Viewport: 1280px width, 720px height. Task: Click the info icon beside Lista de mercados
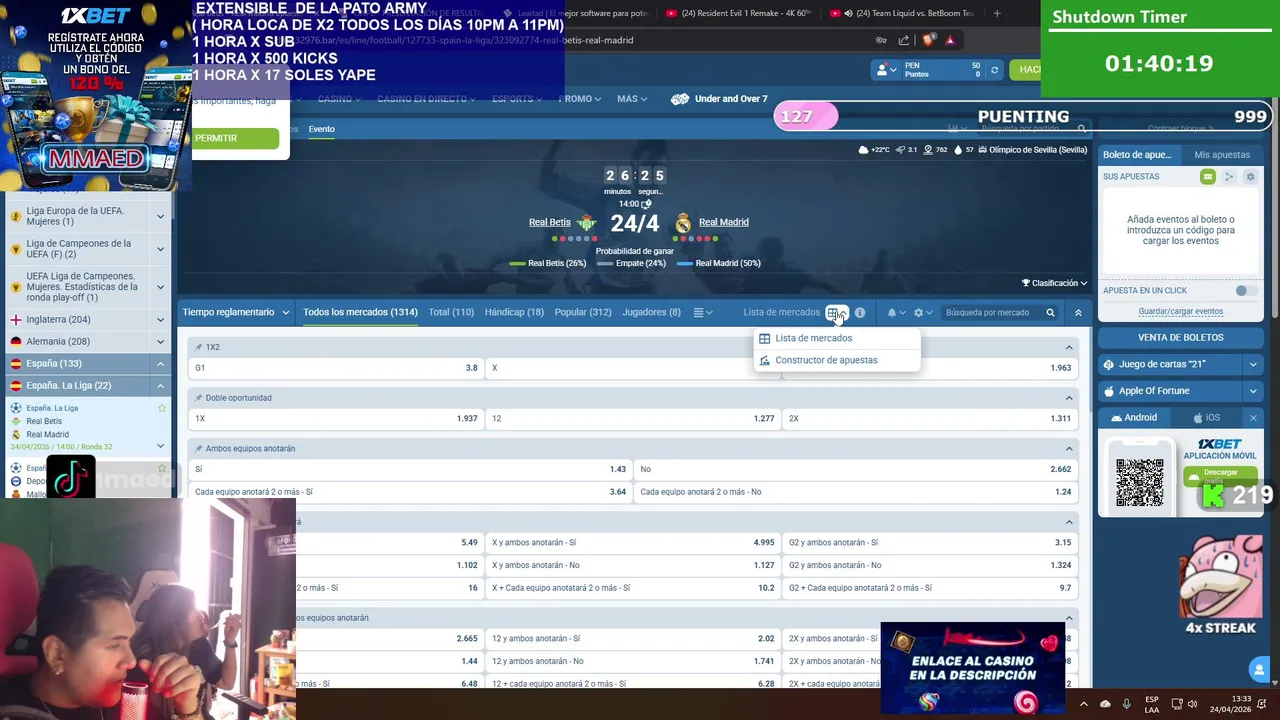[x=860, y=313]
